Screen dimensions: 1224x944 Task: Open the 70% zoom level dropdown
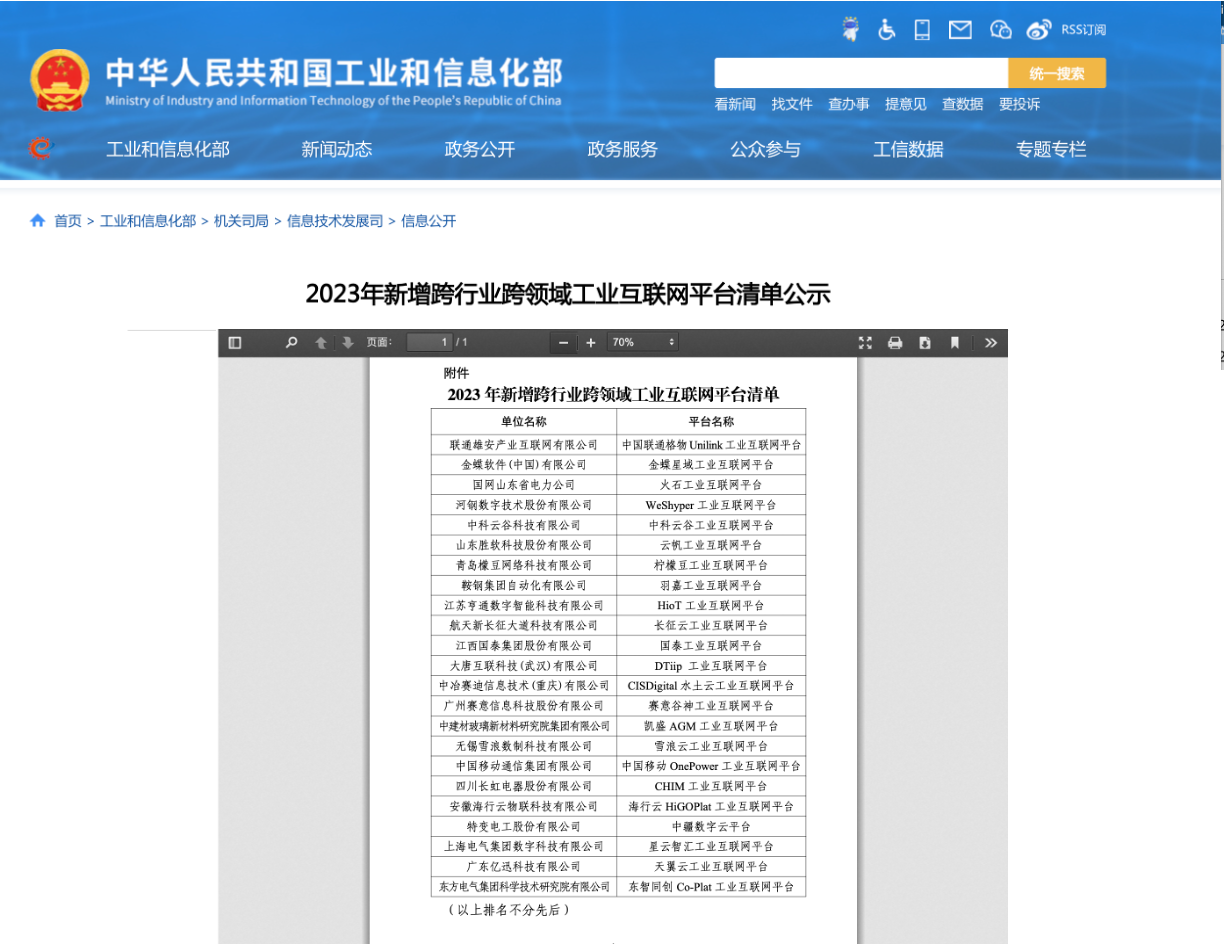pos(642,342)
